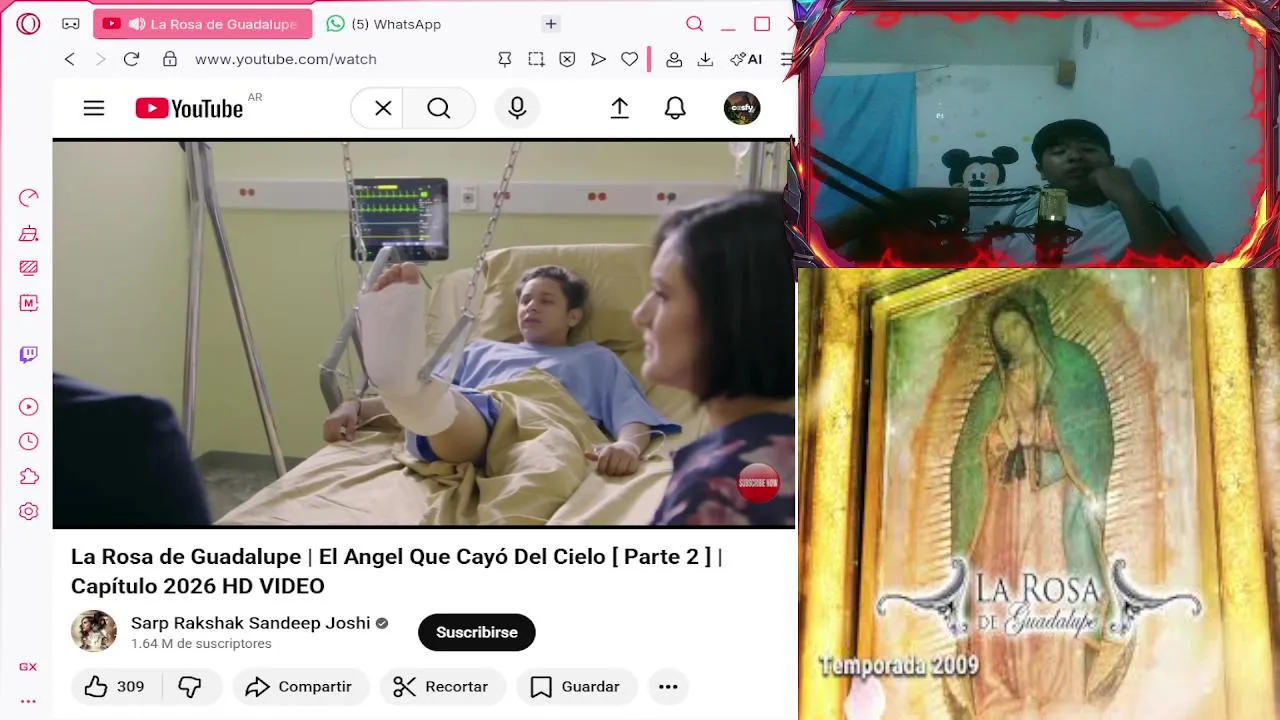This screenshot has height=720, width=1280.
Task: Open the Aria AI button
Action: point(746,59)
